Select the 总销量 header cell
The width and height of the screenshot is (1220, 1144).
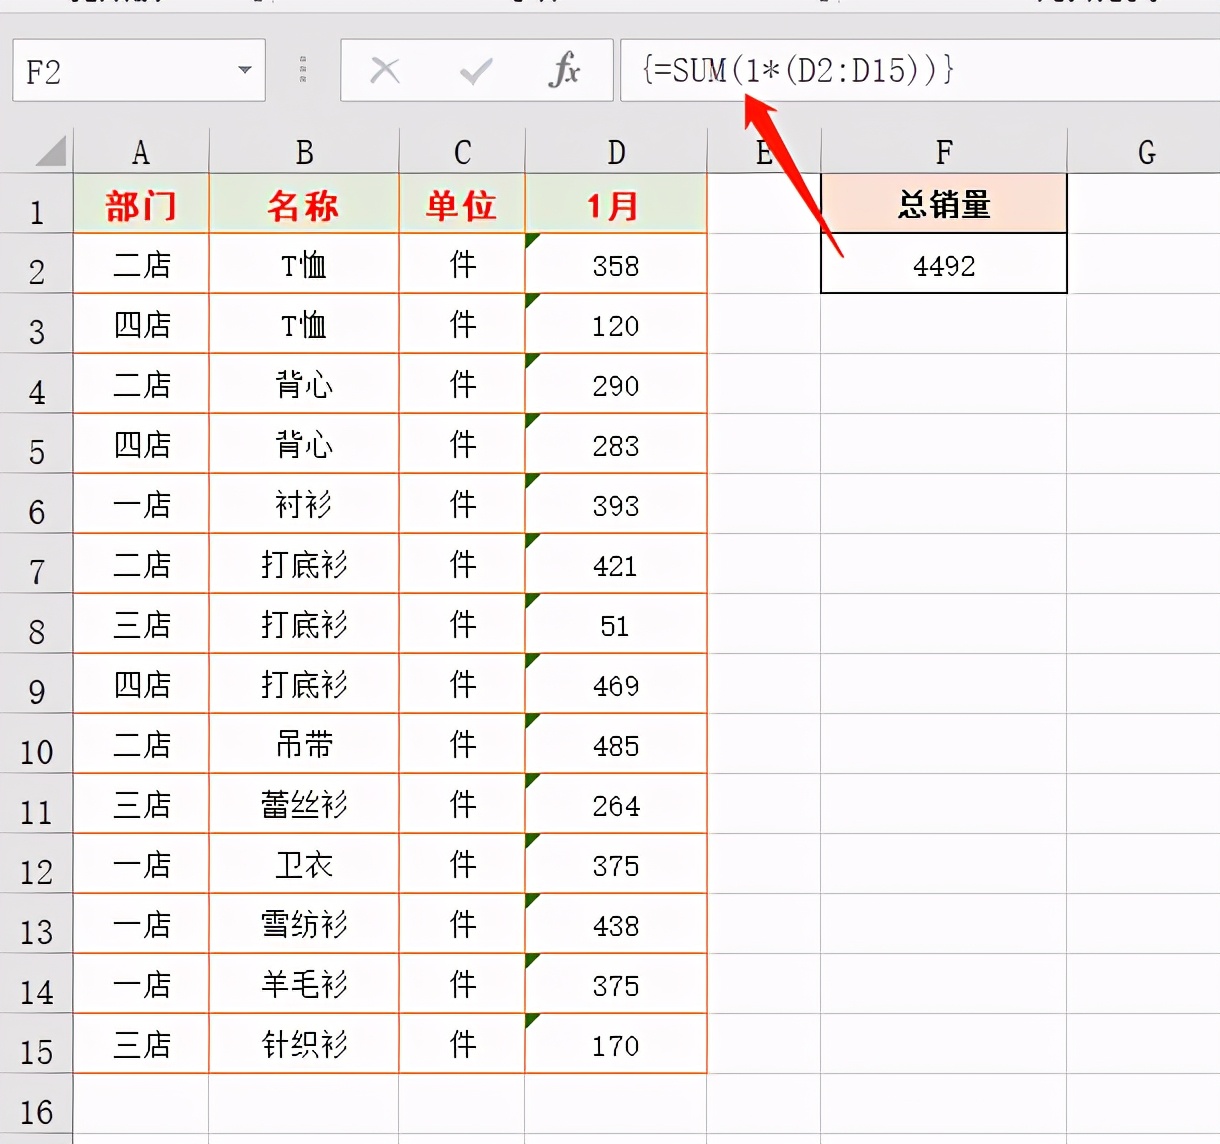click(x=942, y=204)
